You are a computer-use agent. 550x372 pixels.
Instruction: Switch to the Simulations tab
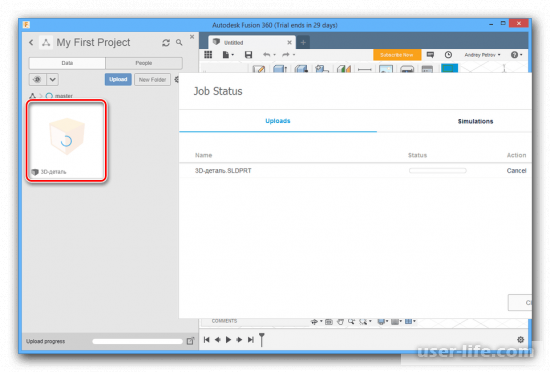coord(475,121)
